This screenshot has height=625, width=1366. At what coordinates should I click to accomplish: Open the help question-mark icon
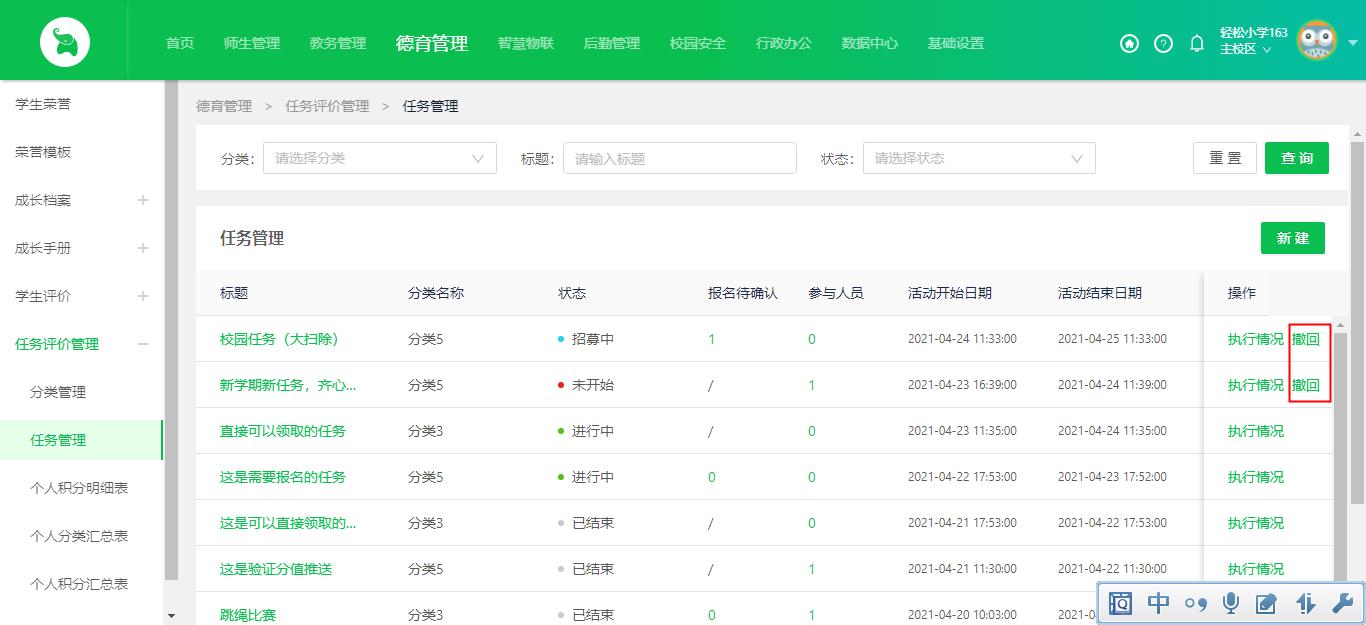click(x=1162, y=44)
